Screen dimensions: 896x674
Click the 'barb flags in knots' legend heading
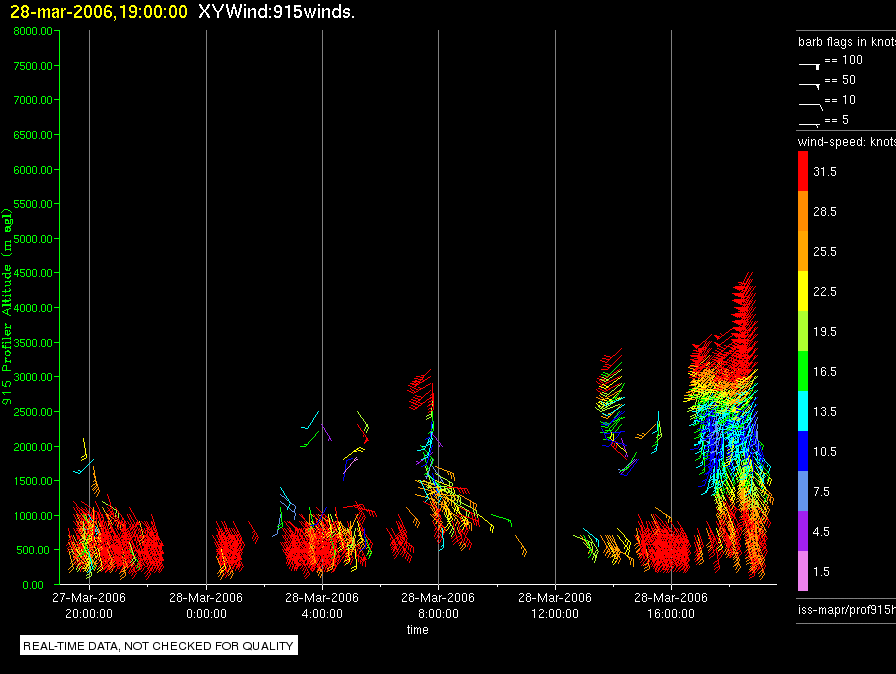tap(847, 42)
